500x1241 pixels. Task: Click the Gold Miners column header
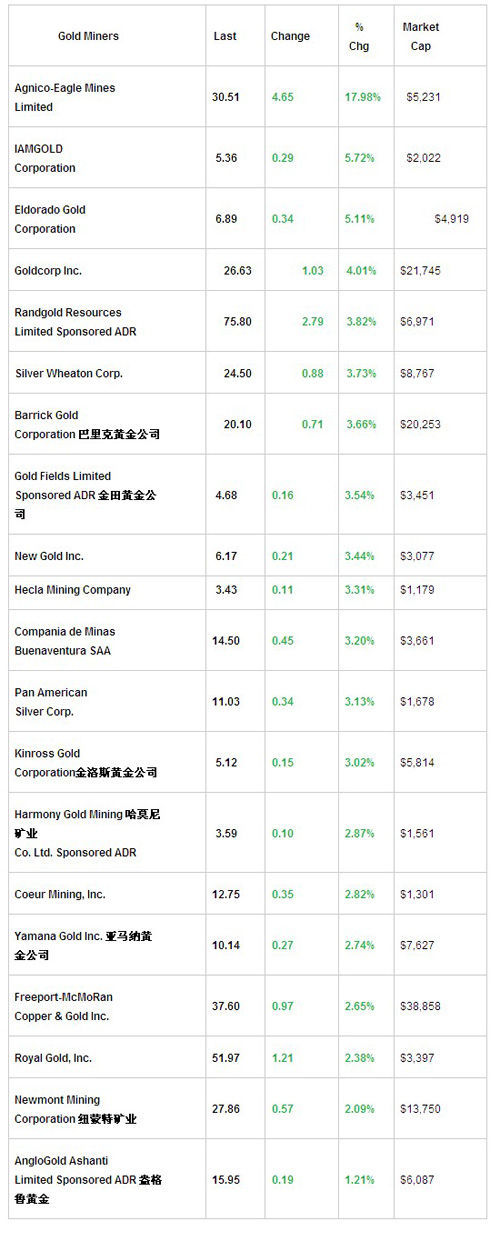88,36
